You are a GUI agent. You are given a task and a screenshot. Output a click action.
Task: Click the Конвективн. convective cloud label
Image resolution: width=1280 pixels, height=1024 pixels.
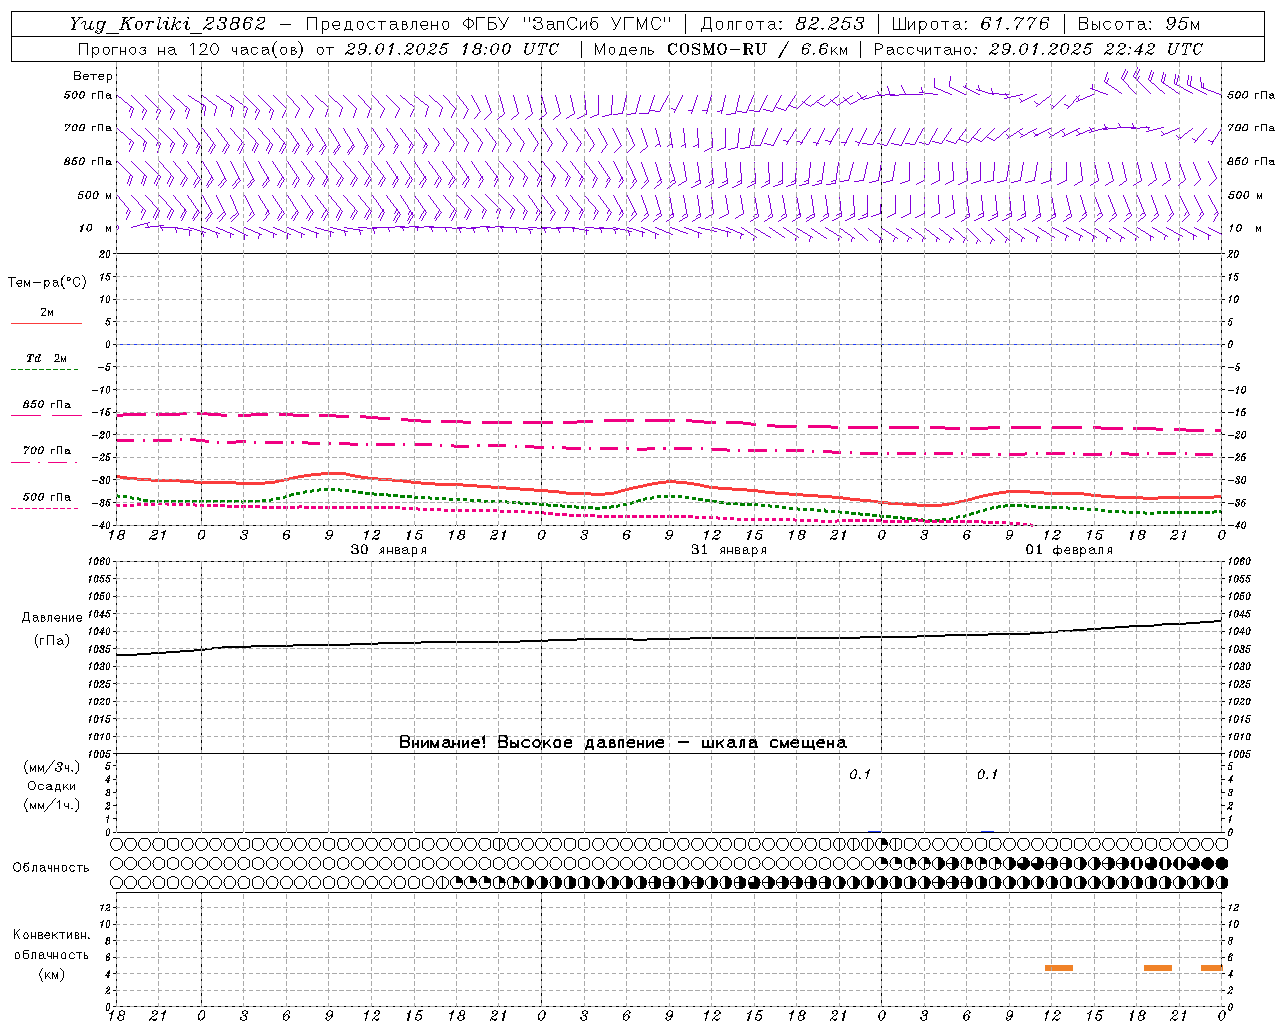(51, 935)
